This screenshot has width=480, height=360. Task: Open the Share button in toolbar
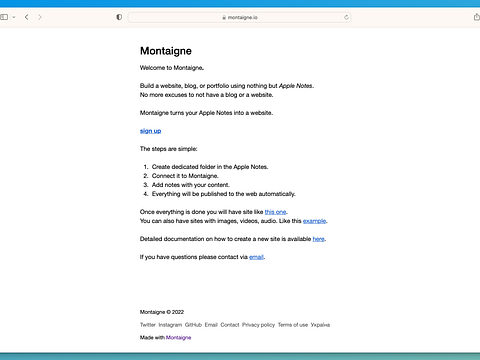point(477,17)
